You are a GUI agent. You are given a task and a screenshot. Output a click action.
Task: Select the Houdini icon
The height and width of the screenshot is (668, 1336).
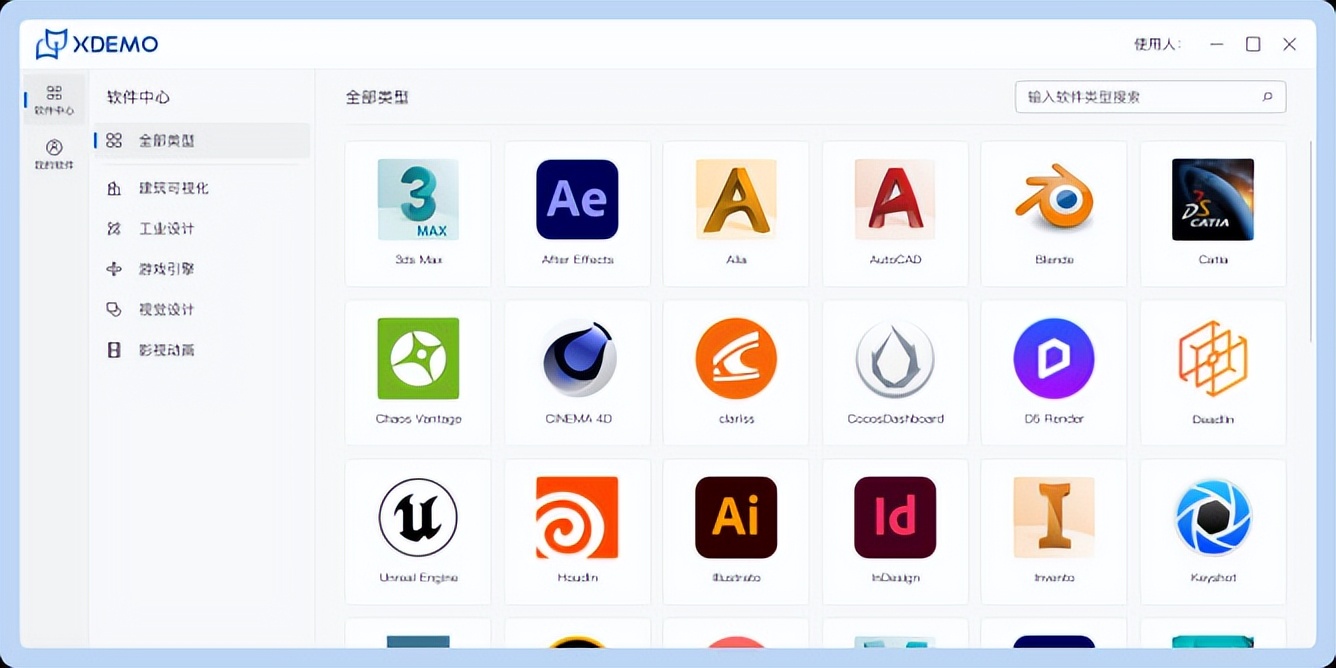[x=577, y=517]
